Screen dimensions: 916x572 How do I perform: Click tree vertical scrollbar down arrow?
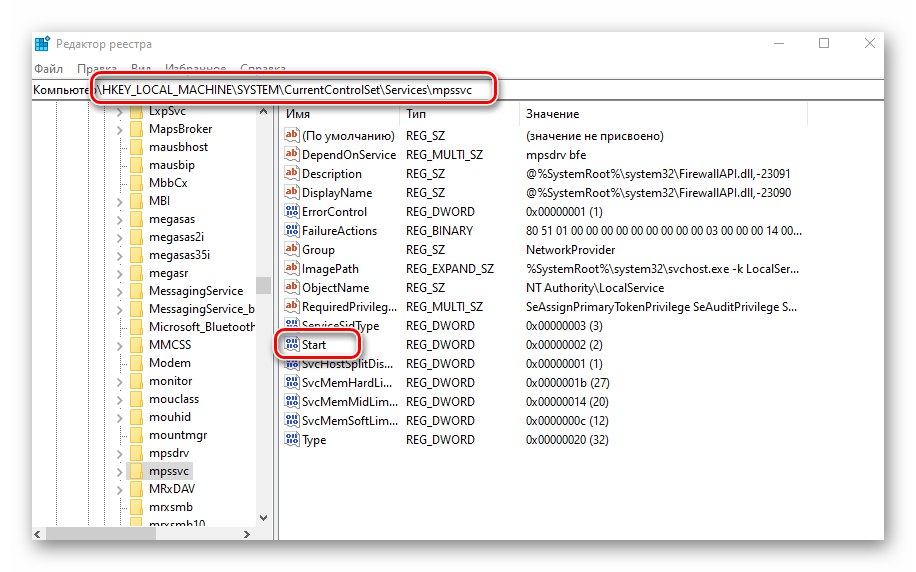pyautogui.click(x=263, y=518)
